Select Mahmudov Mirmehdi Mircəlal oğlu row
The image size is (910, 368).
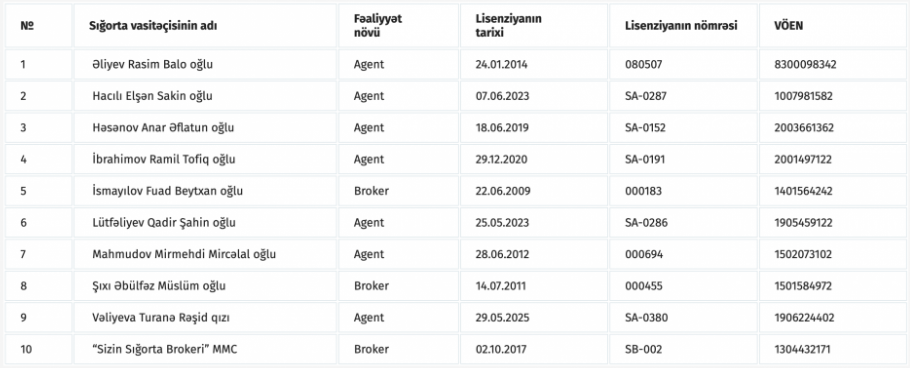pyautogui.click(x=184, y=254)
